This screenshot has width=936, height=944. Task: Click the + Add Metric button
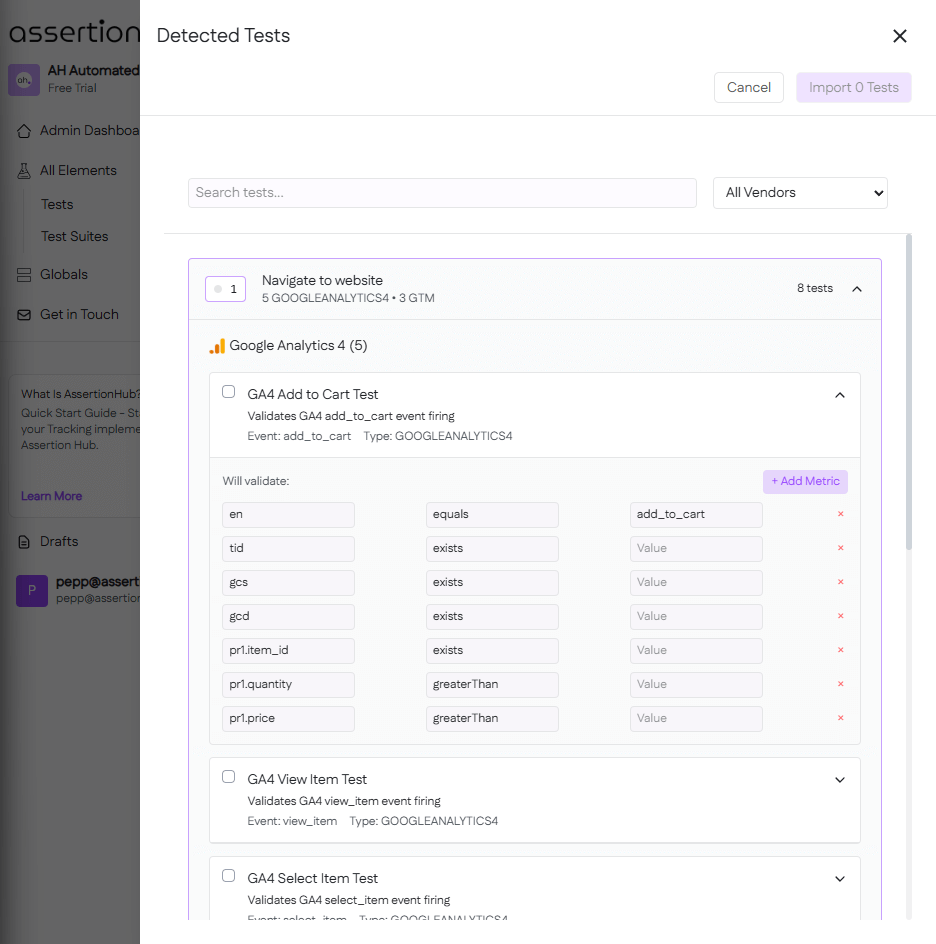(x=805, y=481)
